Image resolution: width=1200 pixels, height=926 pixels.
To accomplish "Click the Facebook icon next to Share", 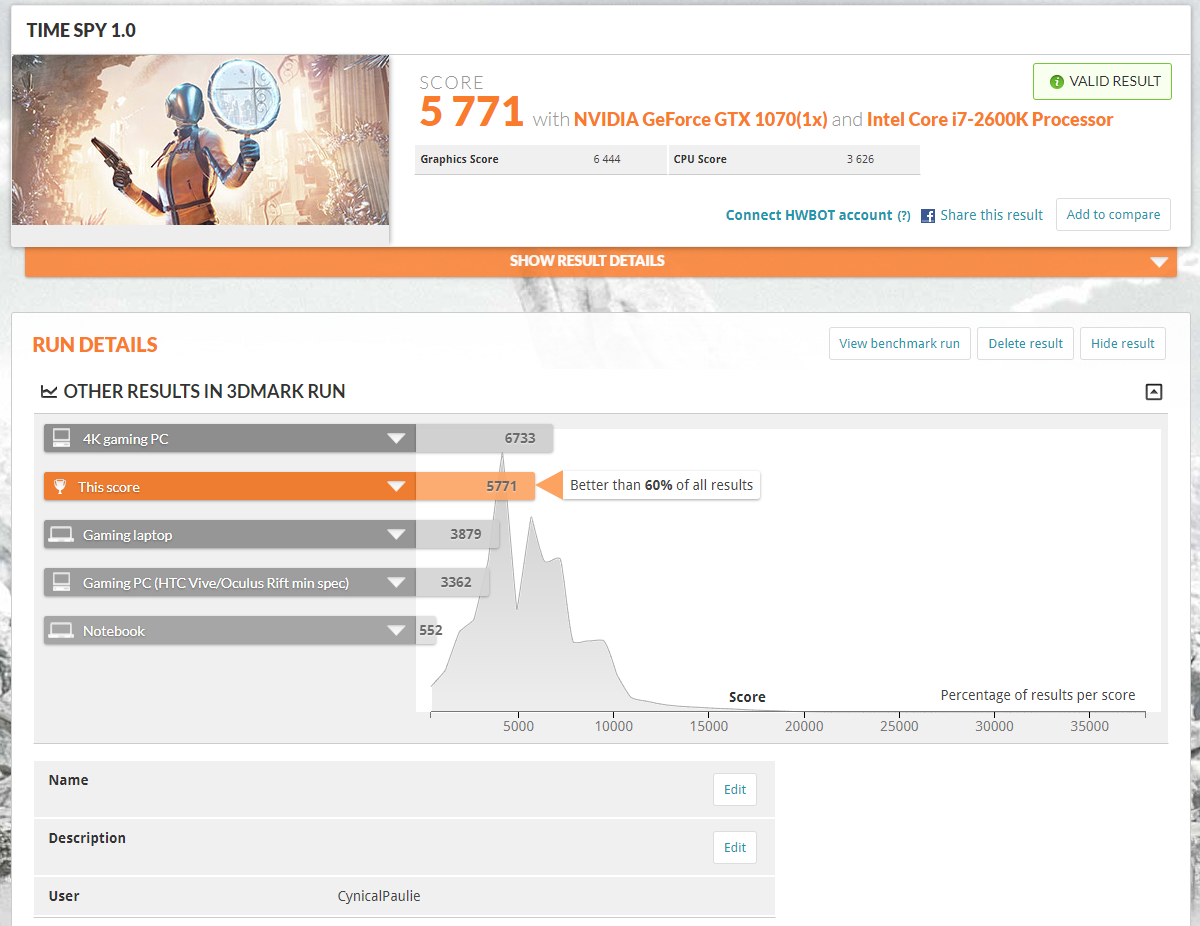I will pyautogui.click(x=928, y=215).
